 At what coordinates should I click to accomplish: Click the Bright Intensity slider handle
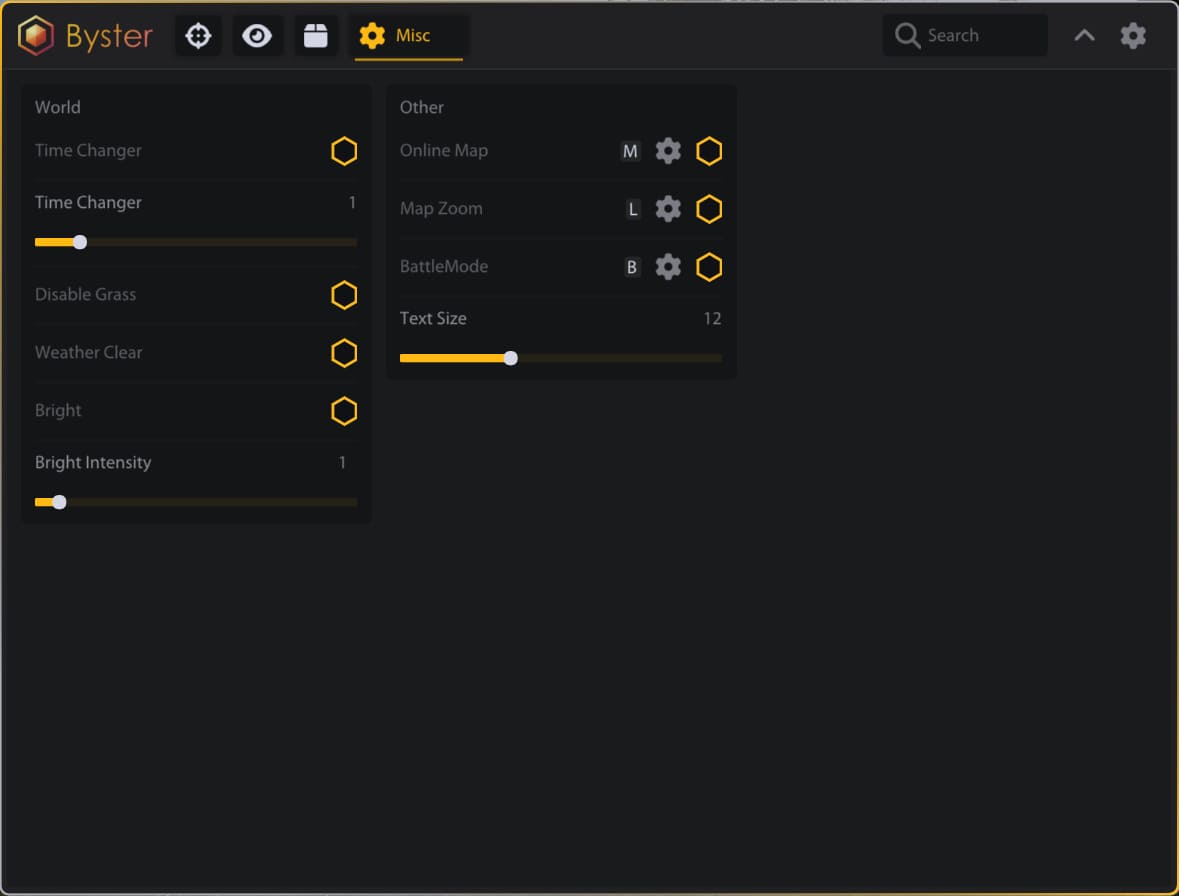pyautogui.click(x=59, y=502)
